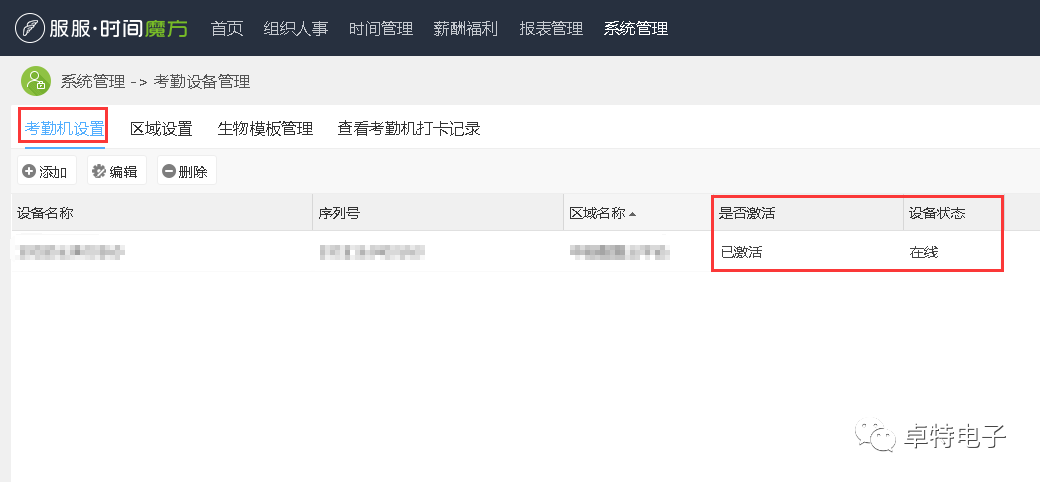Click the plus icon for 添加
This screenshot has width=1040, height=482.
[x=29, y=172]
